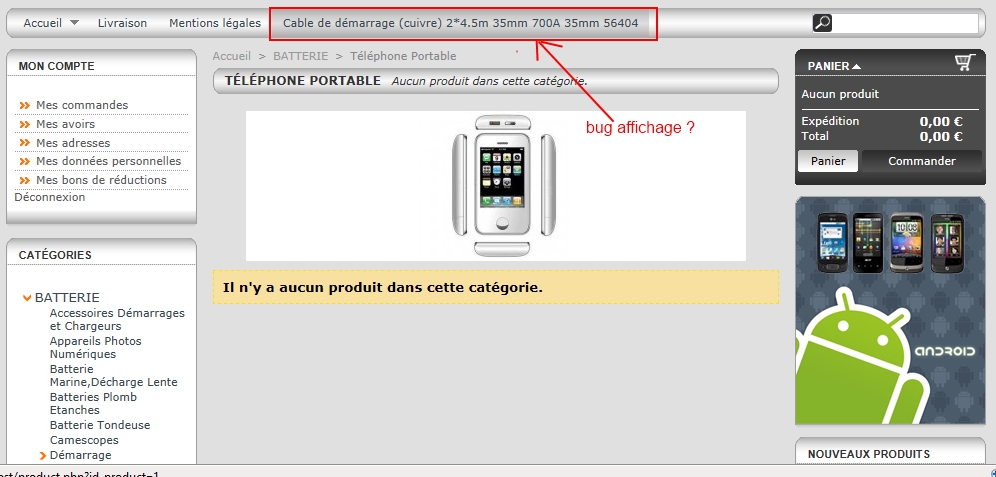Click the orange arrows beside Mes adresses

click(x=25, y=143)
